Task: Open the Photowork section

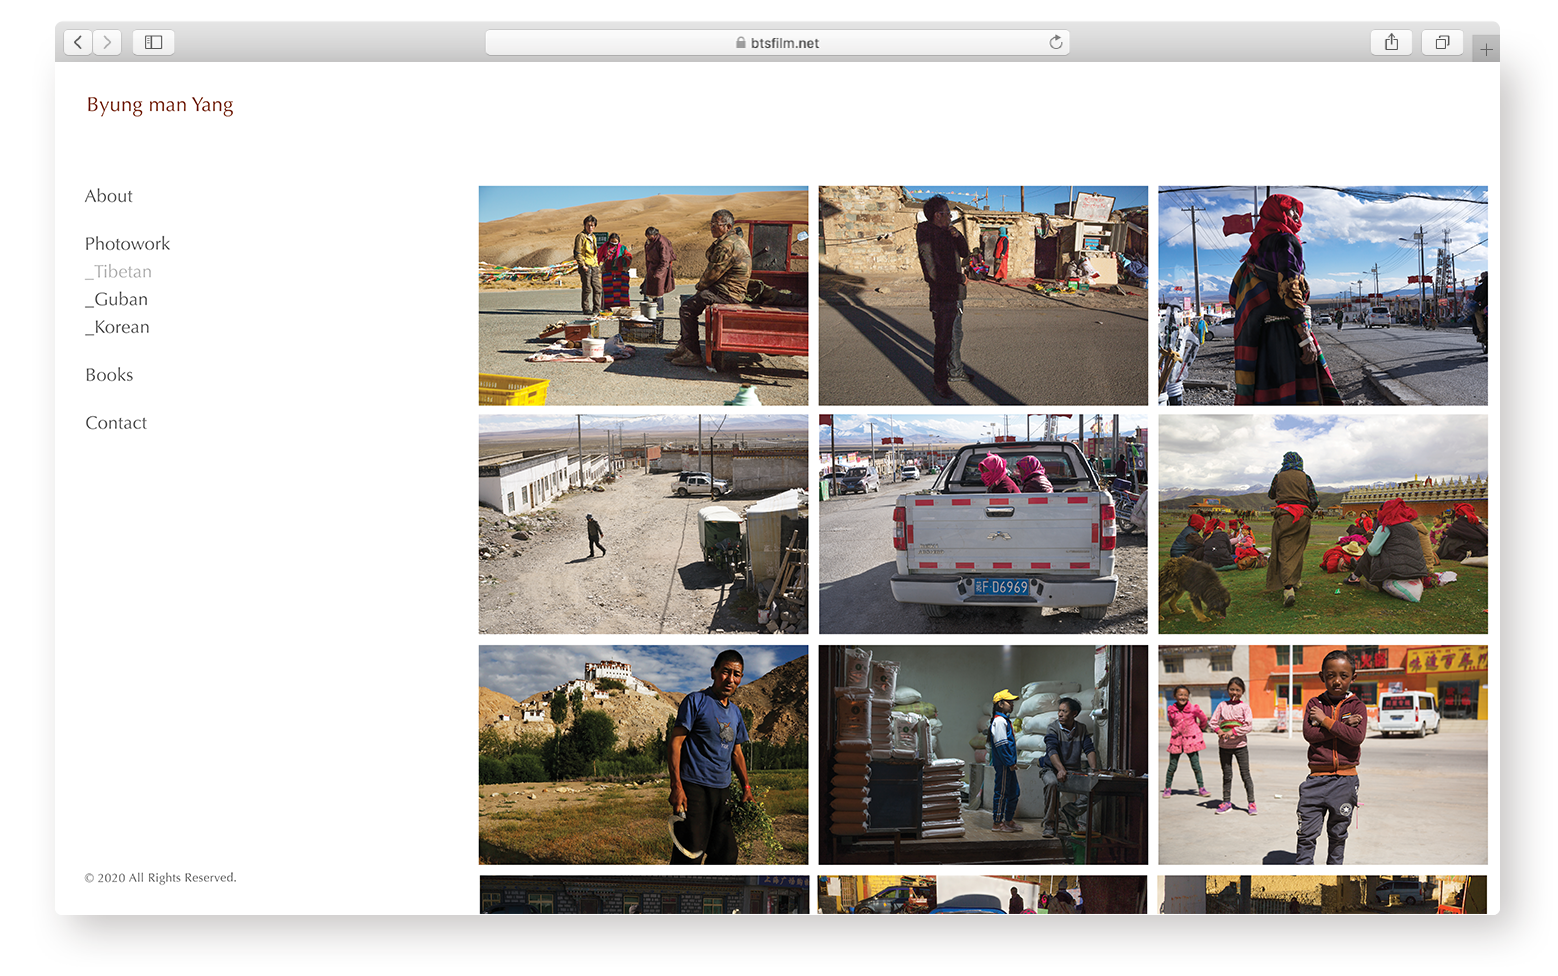Action: (x=127, y=244)
